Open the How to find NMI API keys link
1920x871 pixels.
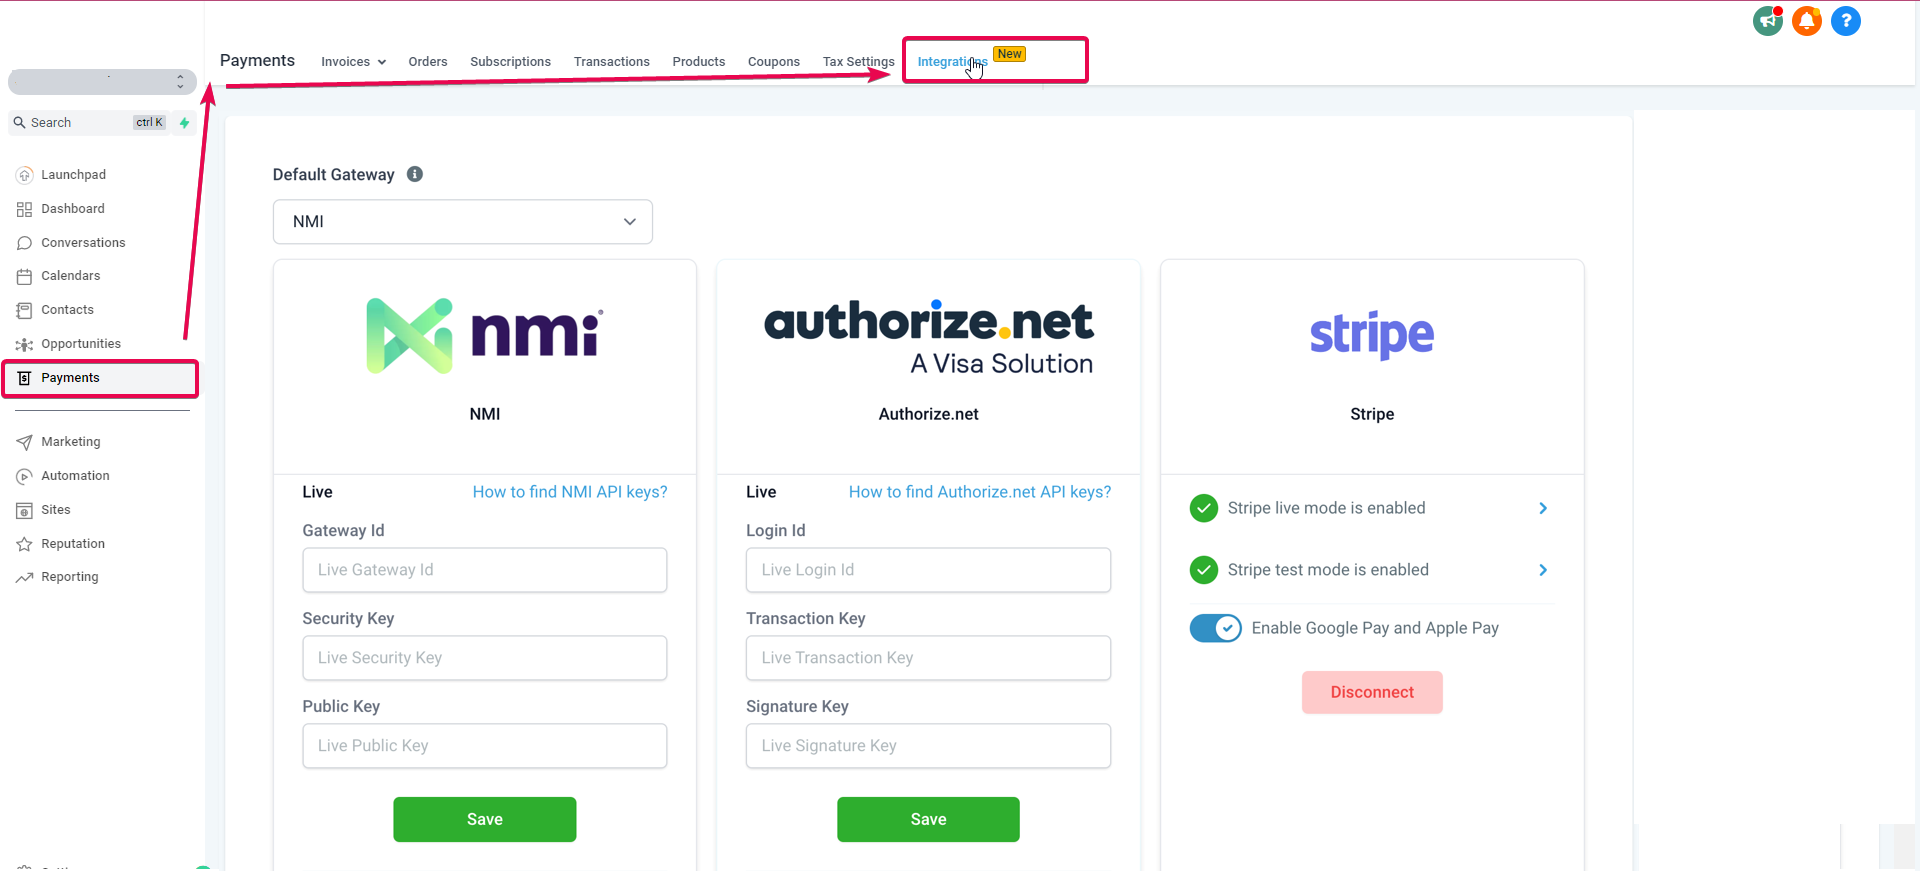coord(570,492)
